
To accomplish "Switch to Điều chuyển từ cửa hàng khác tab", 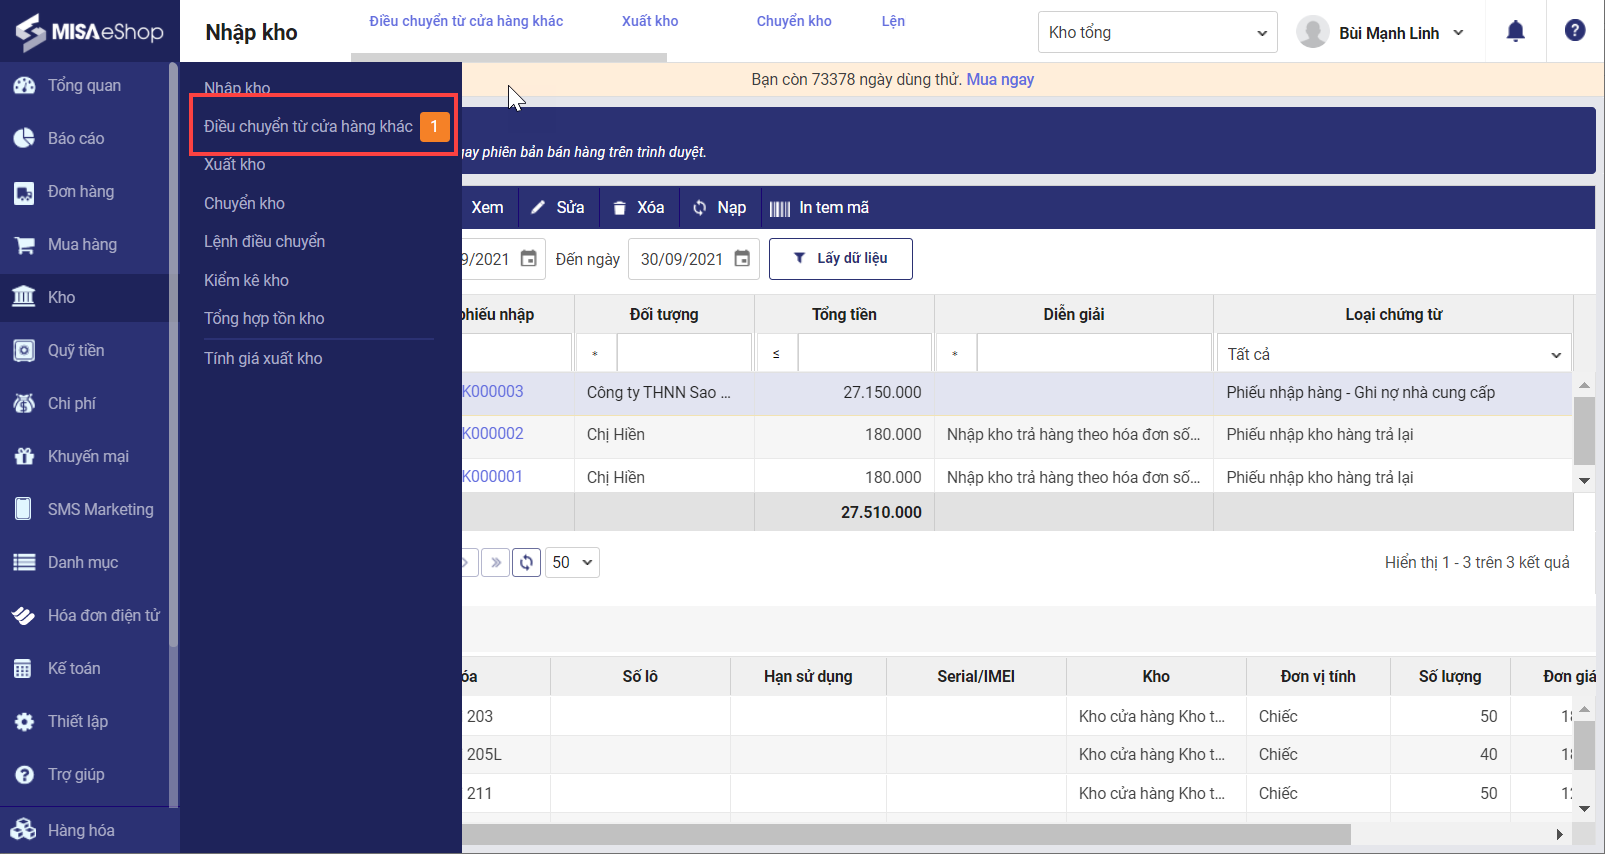I will point(466,21).
